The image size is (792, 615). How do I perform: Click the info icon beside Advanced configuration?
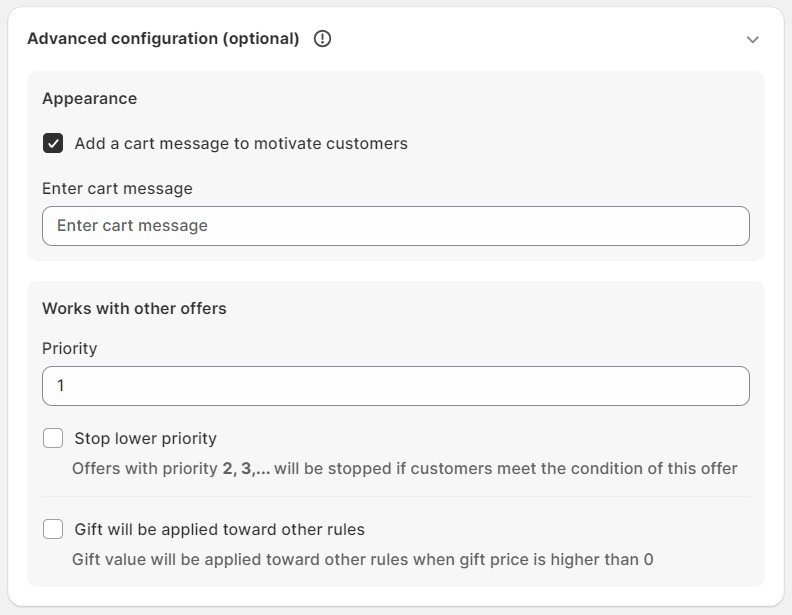pyautogui.click(x=322, y=39)
